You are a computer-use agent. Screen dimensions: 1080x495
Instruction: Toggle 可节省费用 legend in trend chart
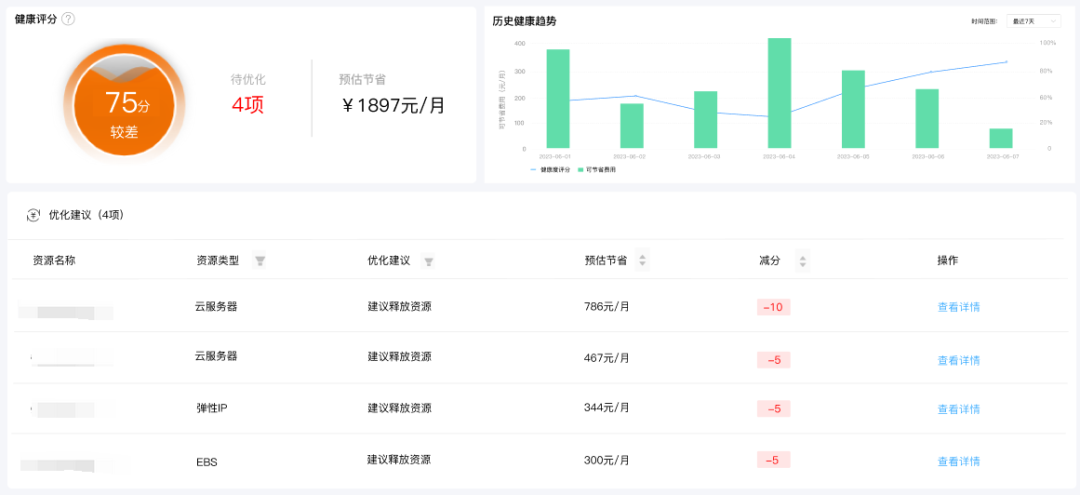tap(596, 169)
